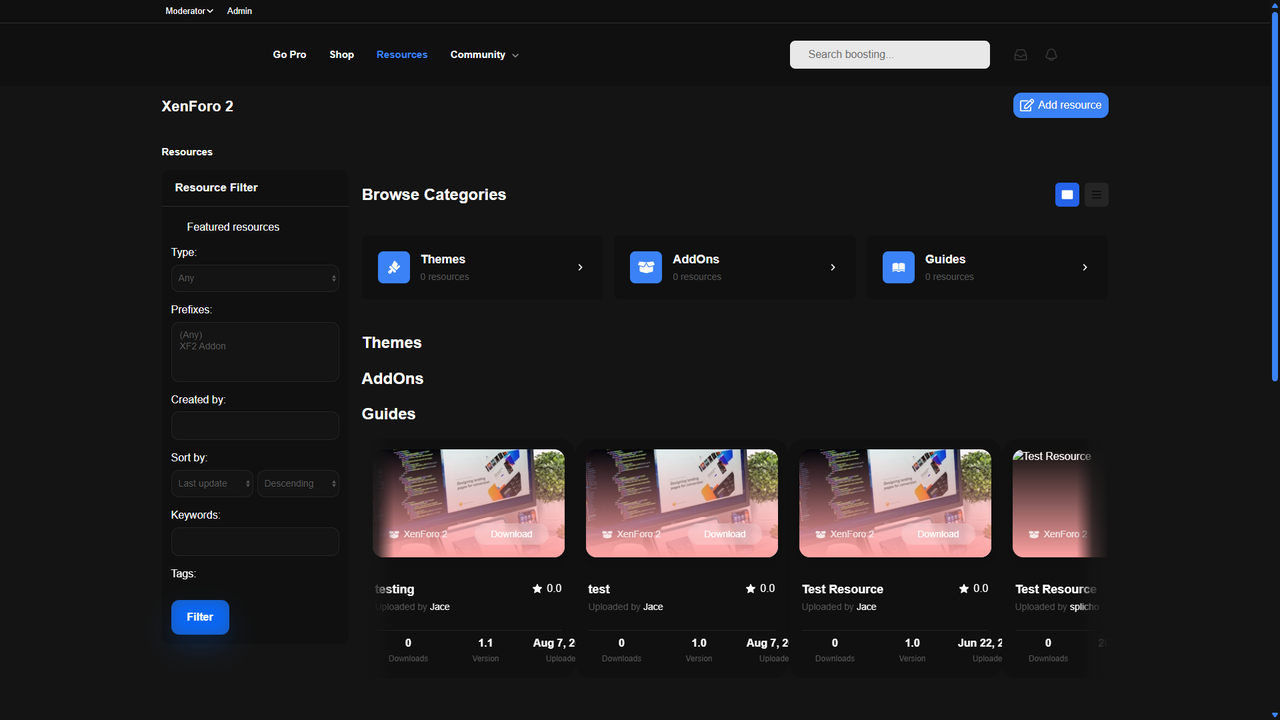Select the Resources navigation tab
The height and width of the screenshot is (720, 1280).
[402, 55]
